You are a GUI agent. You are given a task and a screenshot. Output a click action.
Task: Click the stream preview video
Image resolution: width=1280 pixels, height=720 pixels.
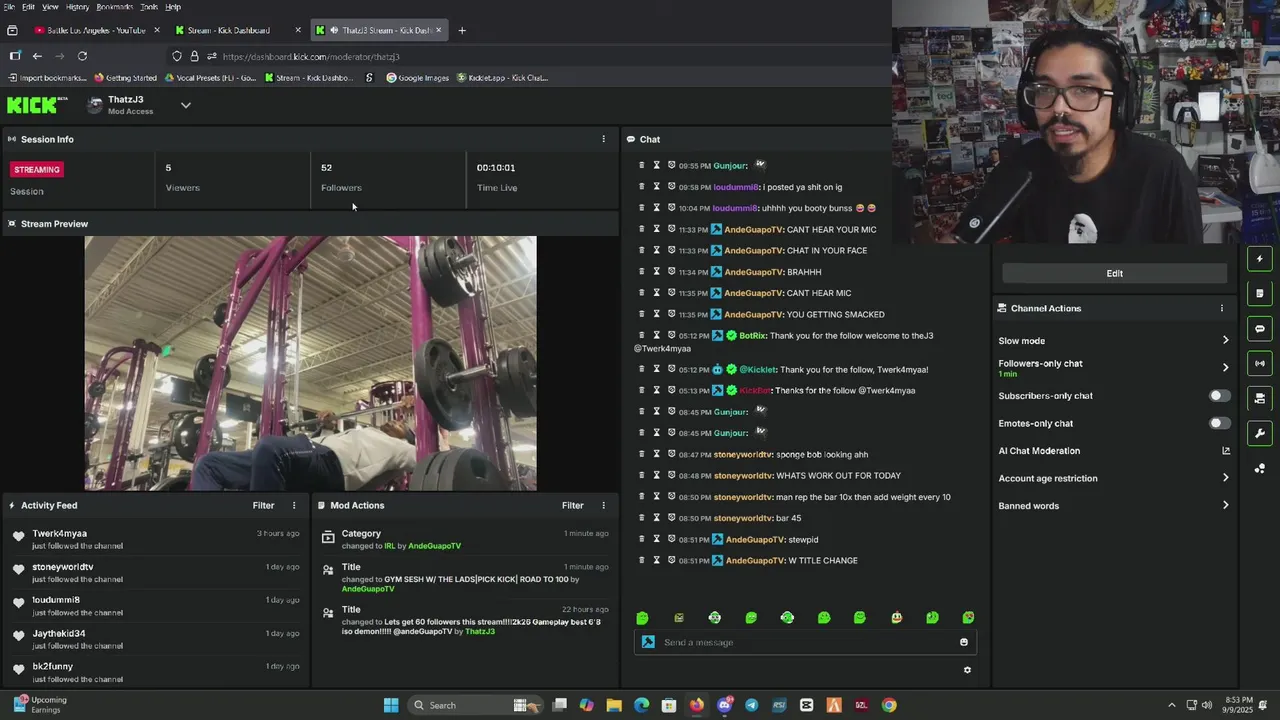tap(310, 363)
